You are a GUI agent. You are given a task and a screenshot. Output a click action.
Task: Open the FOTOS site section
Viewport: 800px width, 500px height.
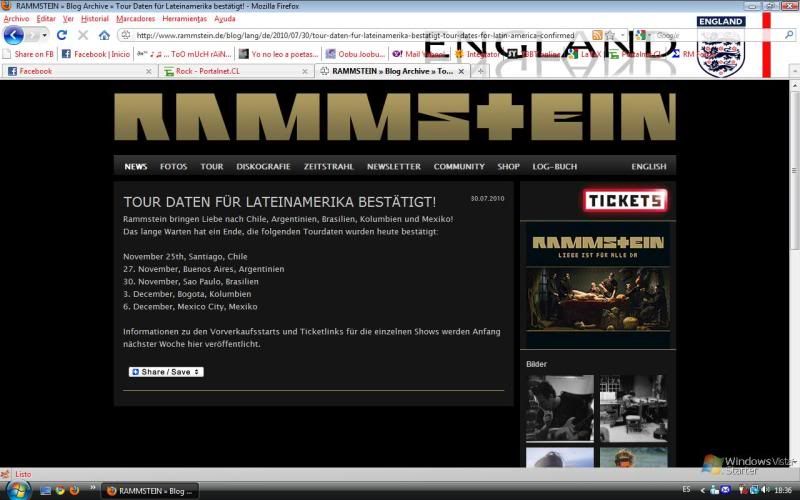pyautogui.click(x=173, y=167)
